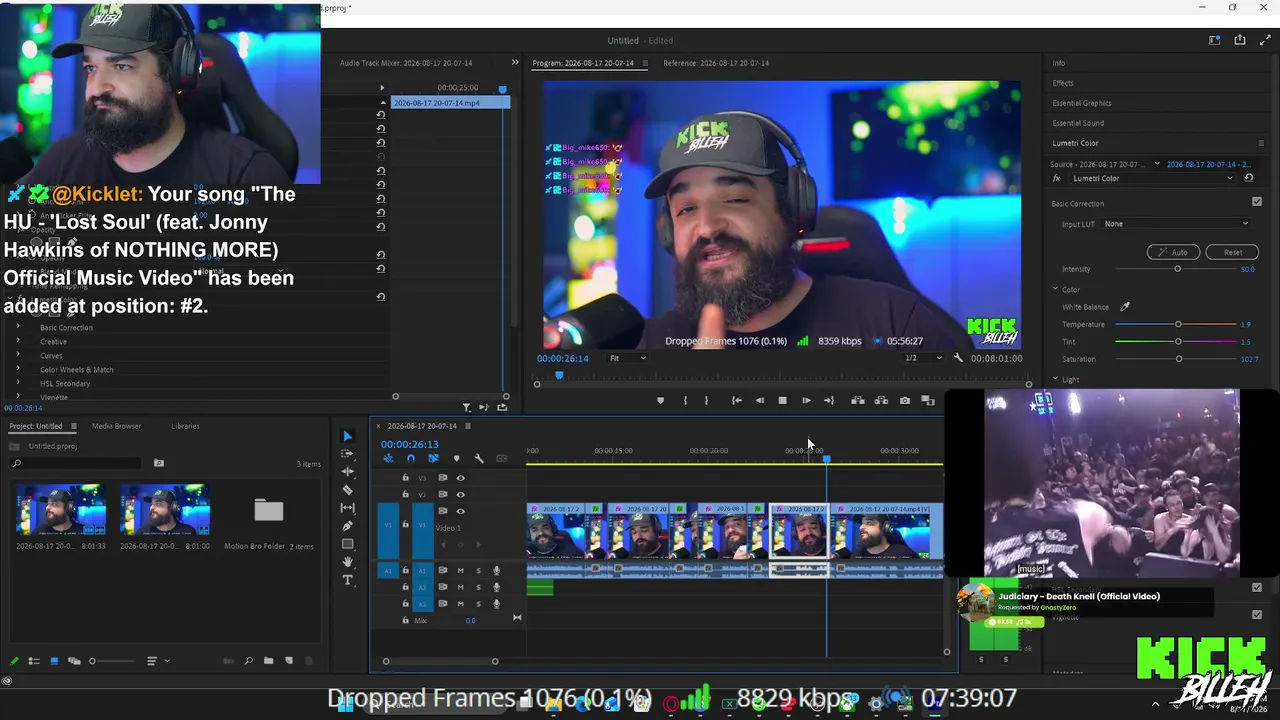Open Timeline Display Settings wrench
The width and height of the screenshot is (1280, 720).
(x=479, y=458)
